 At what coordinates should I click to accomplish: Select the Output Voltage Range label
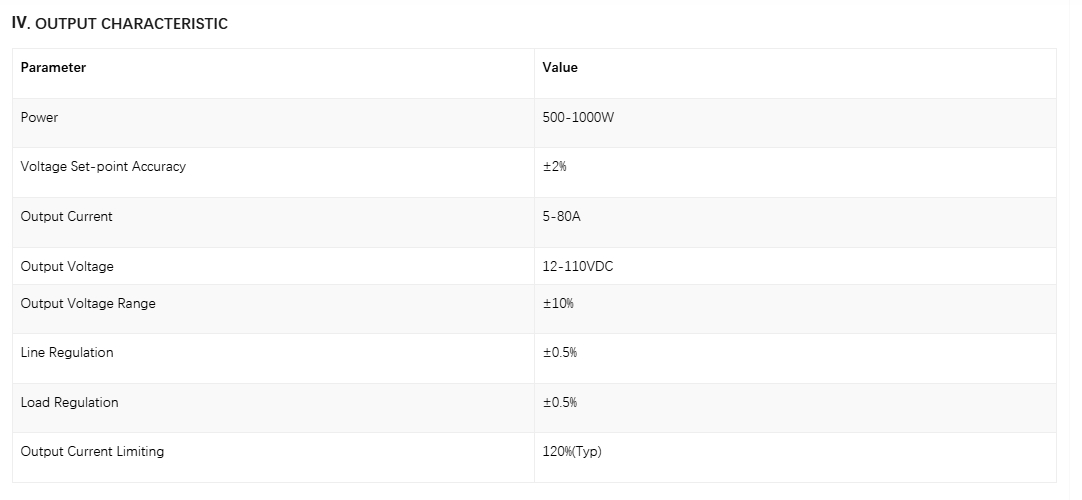[88, 303]
